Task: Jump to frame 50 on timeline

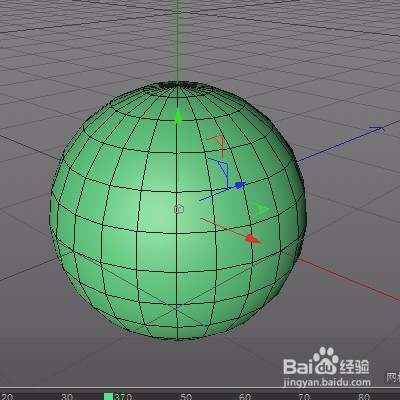Action: click(x=186, y=397)
